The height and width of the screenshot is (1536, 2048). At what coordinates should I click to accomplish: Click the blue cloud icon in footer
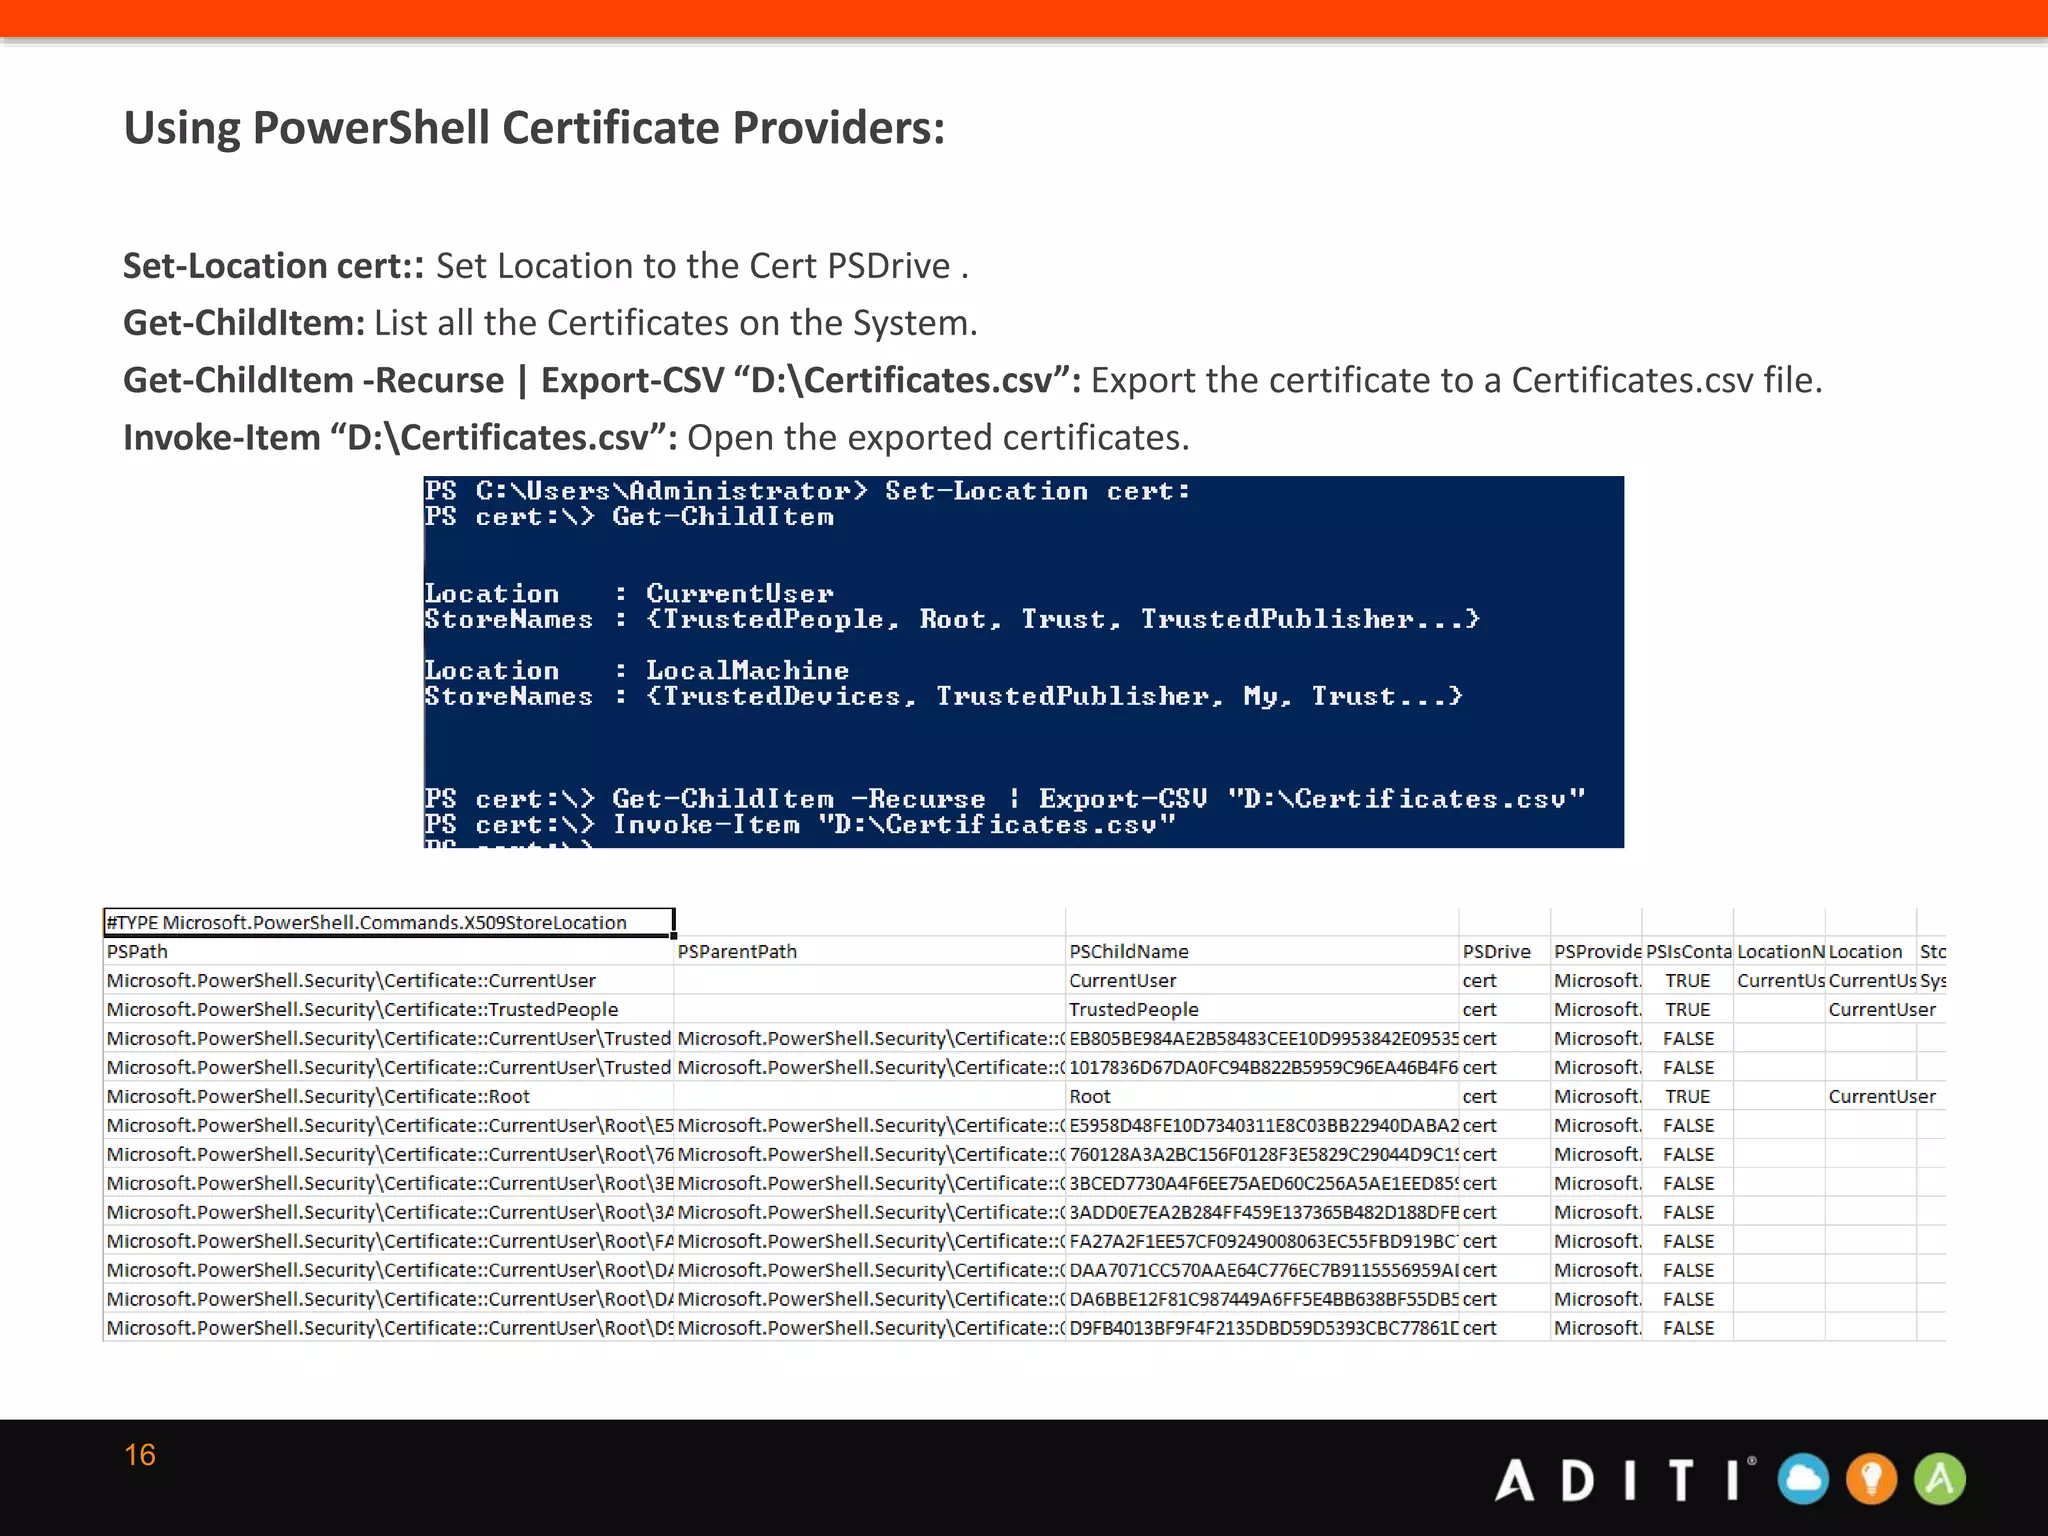[1803, 1479]
